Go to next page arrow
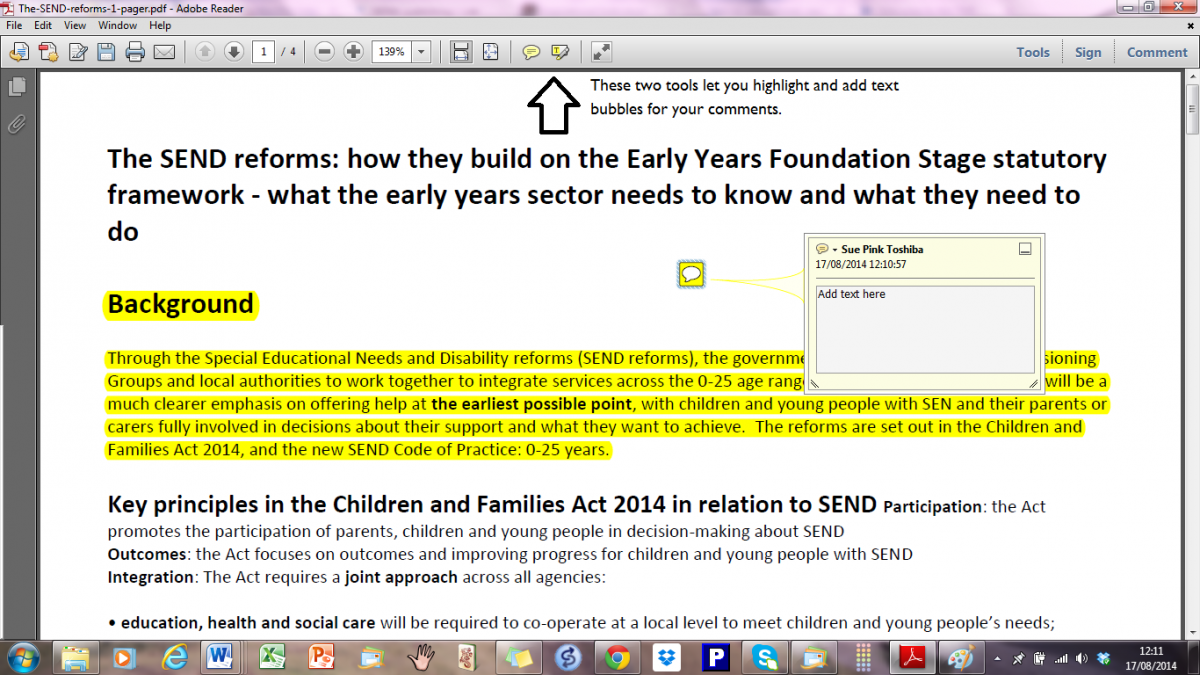Image resolution: width=1200 pixels, height=675 pixels. tap(233, 52)
